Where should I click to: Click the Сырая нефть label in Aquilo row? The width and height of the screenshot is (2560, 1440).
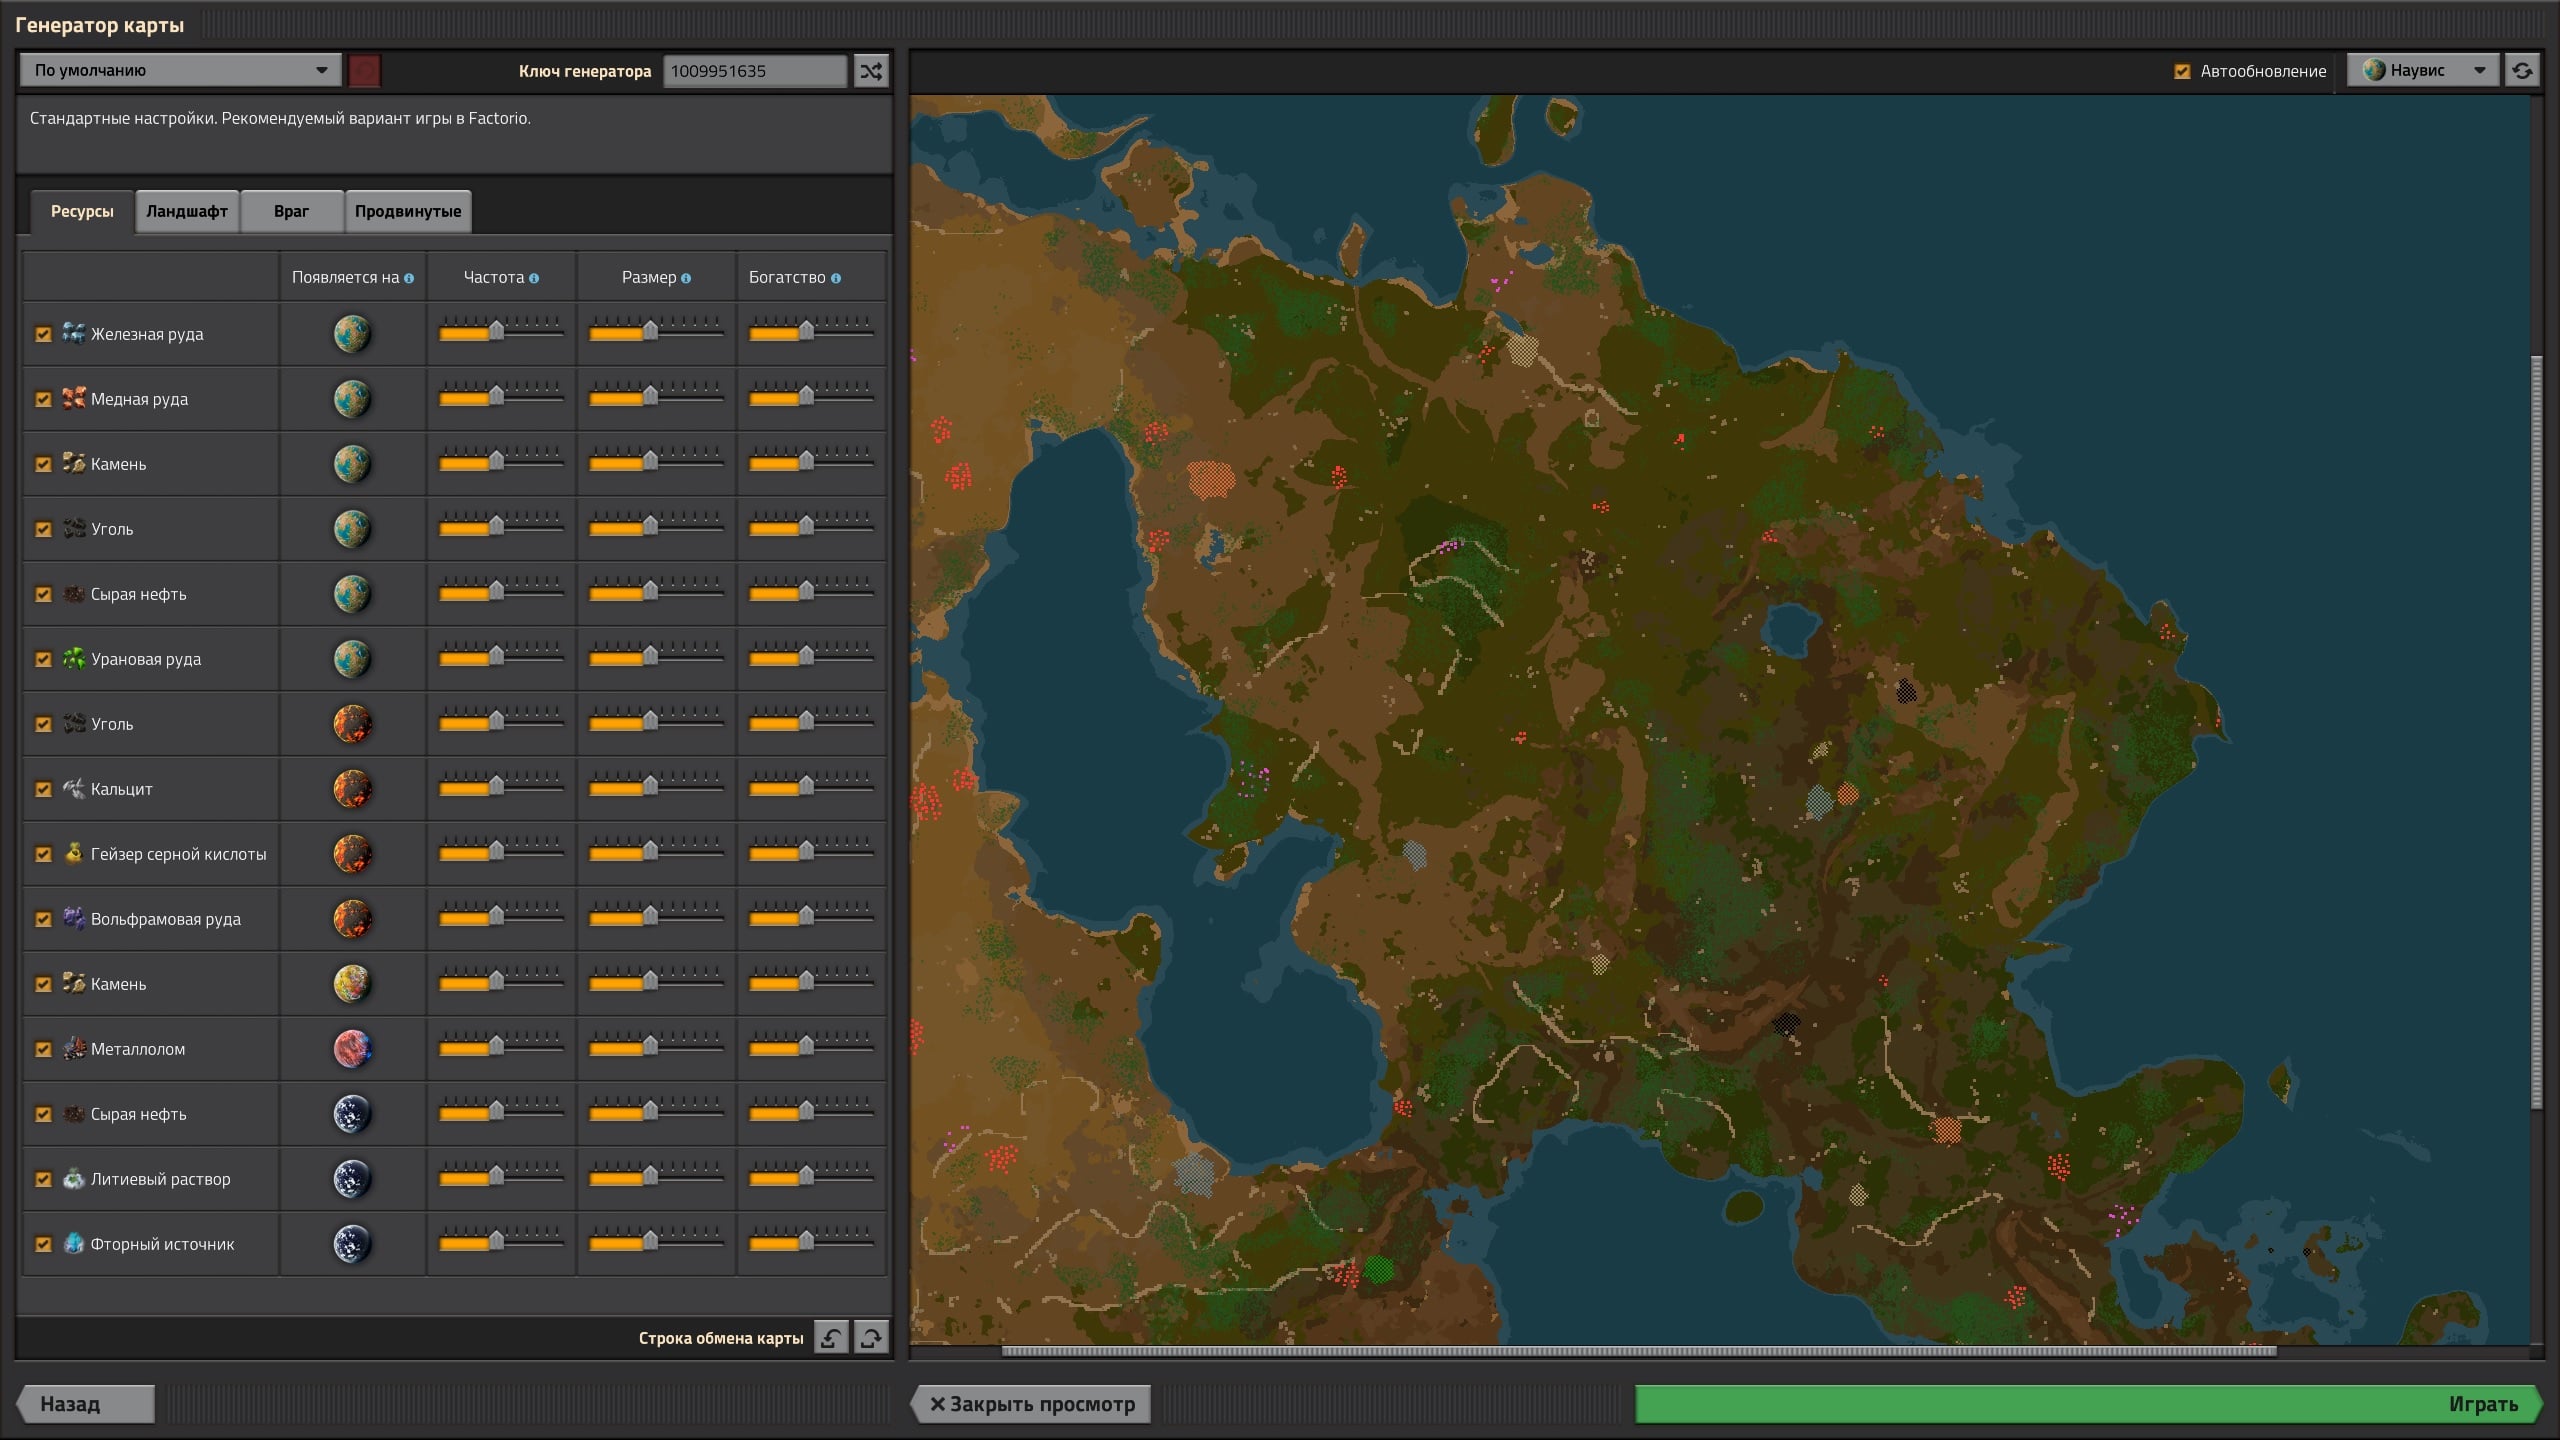(x=138, y=1114)
